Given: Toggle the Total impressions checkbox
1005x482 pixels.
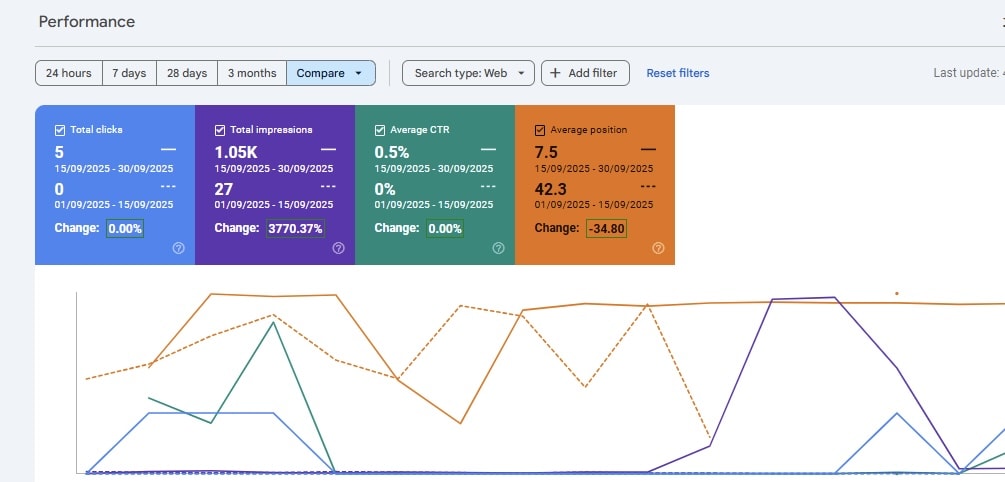Looking at the screenshot, I should tap(220, 130).
